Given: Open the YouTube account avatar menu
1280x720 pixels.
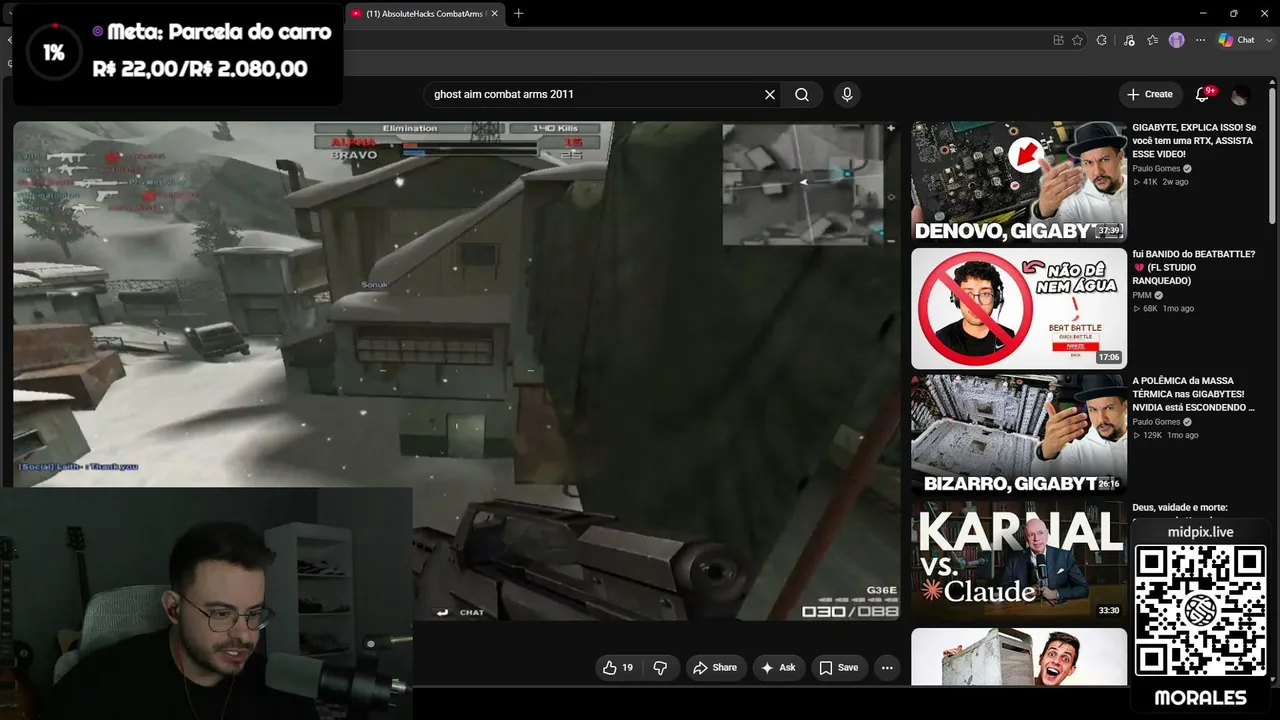Looking at the screenshot, I should click(1240, 95).
